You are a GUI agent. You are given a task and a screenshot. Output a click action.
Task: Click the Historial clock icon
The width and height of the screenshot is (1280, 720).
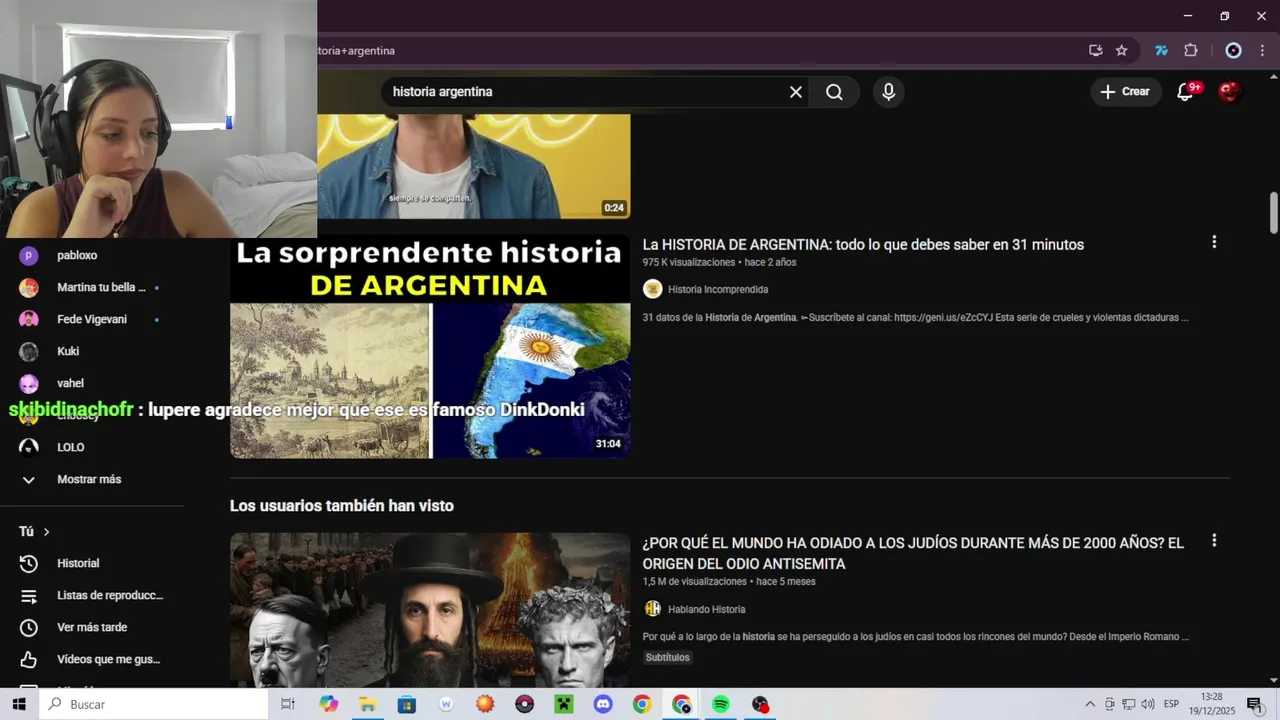tap(29, 564)
